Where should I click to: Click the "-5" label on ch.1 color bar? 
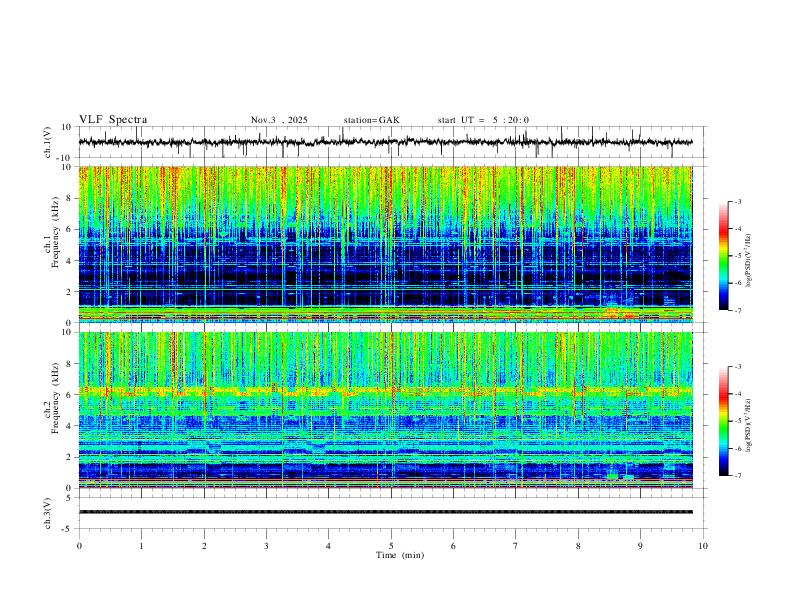pyautogui.click(x=738, y=256)
